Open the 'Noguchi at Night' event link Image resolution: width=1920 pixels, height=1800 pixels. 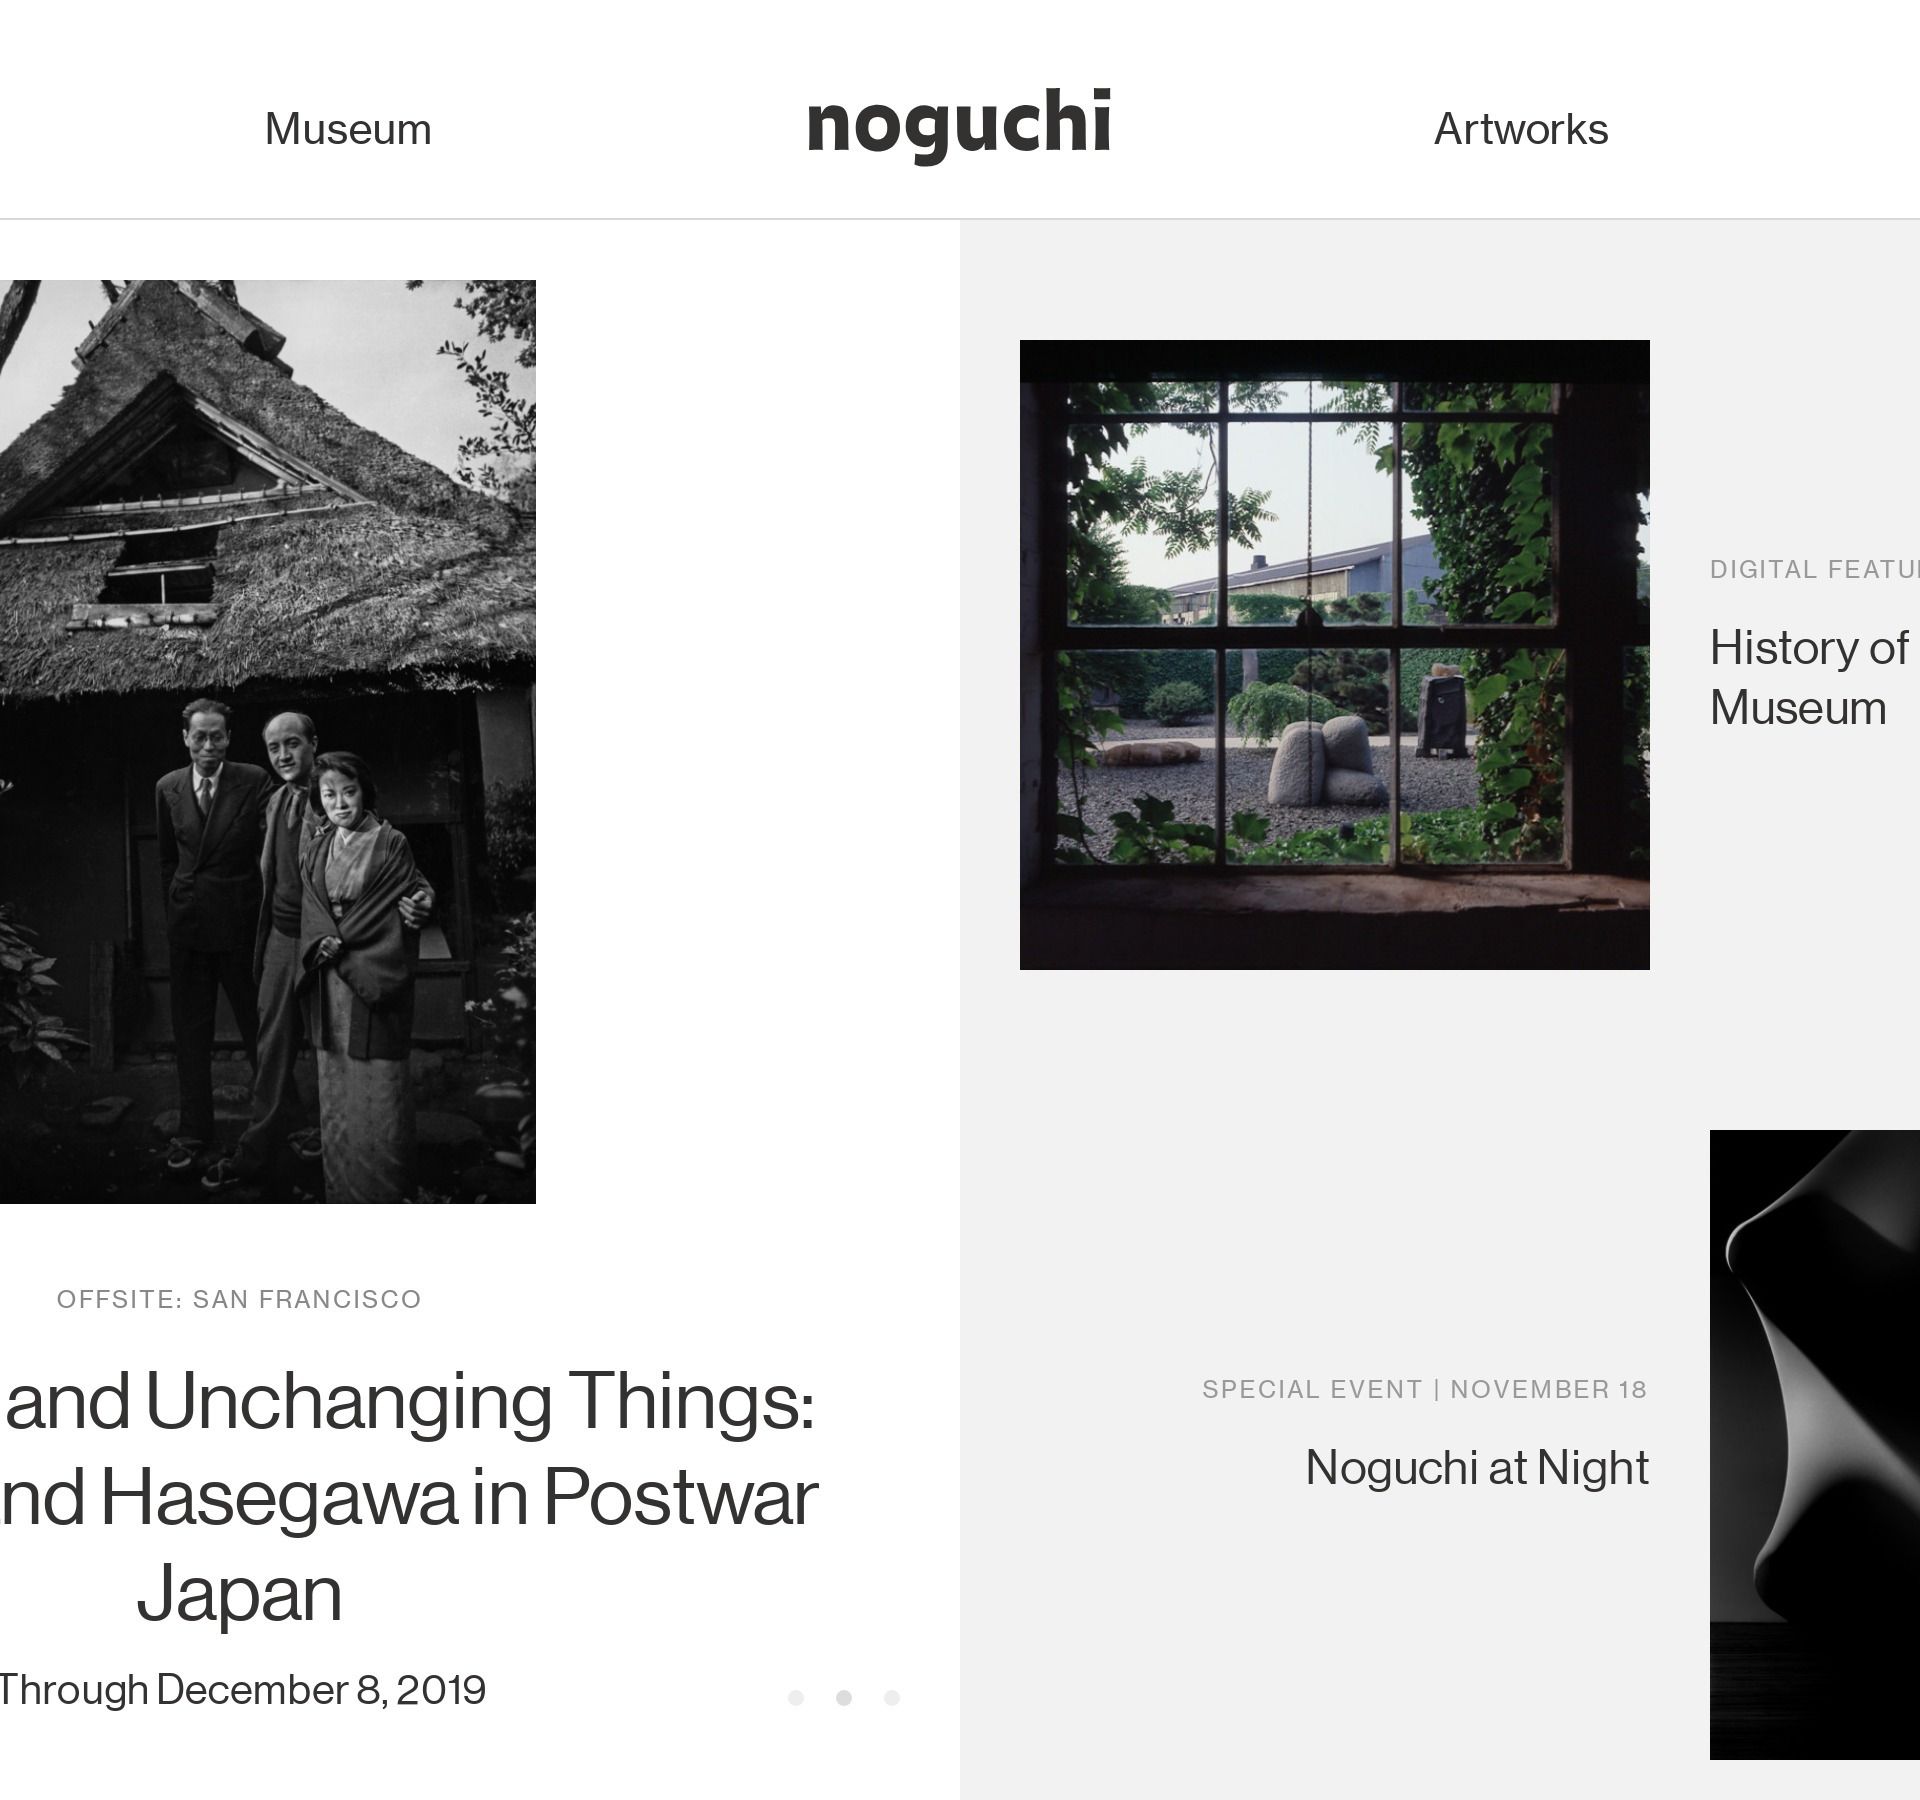(1477, 1467)
